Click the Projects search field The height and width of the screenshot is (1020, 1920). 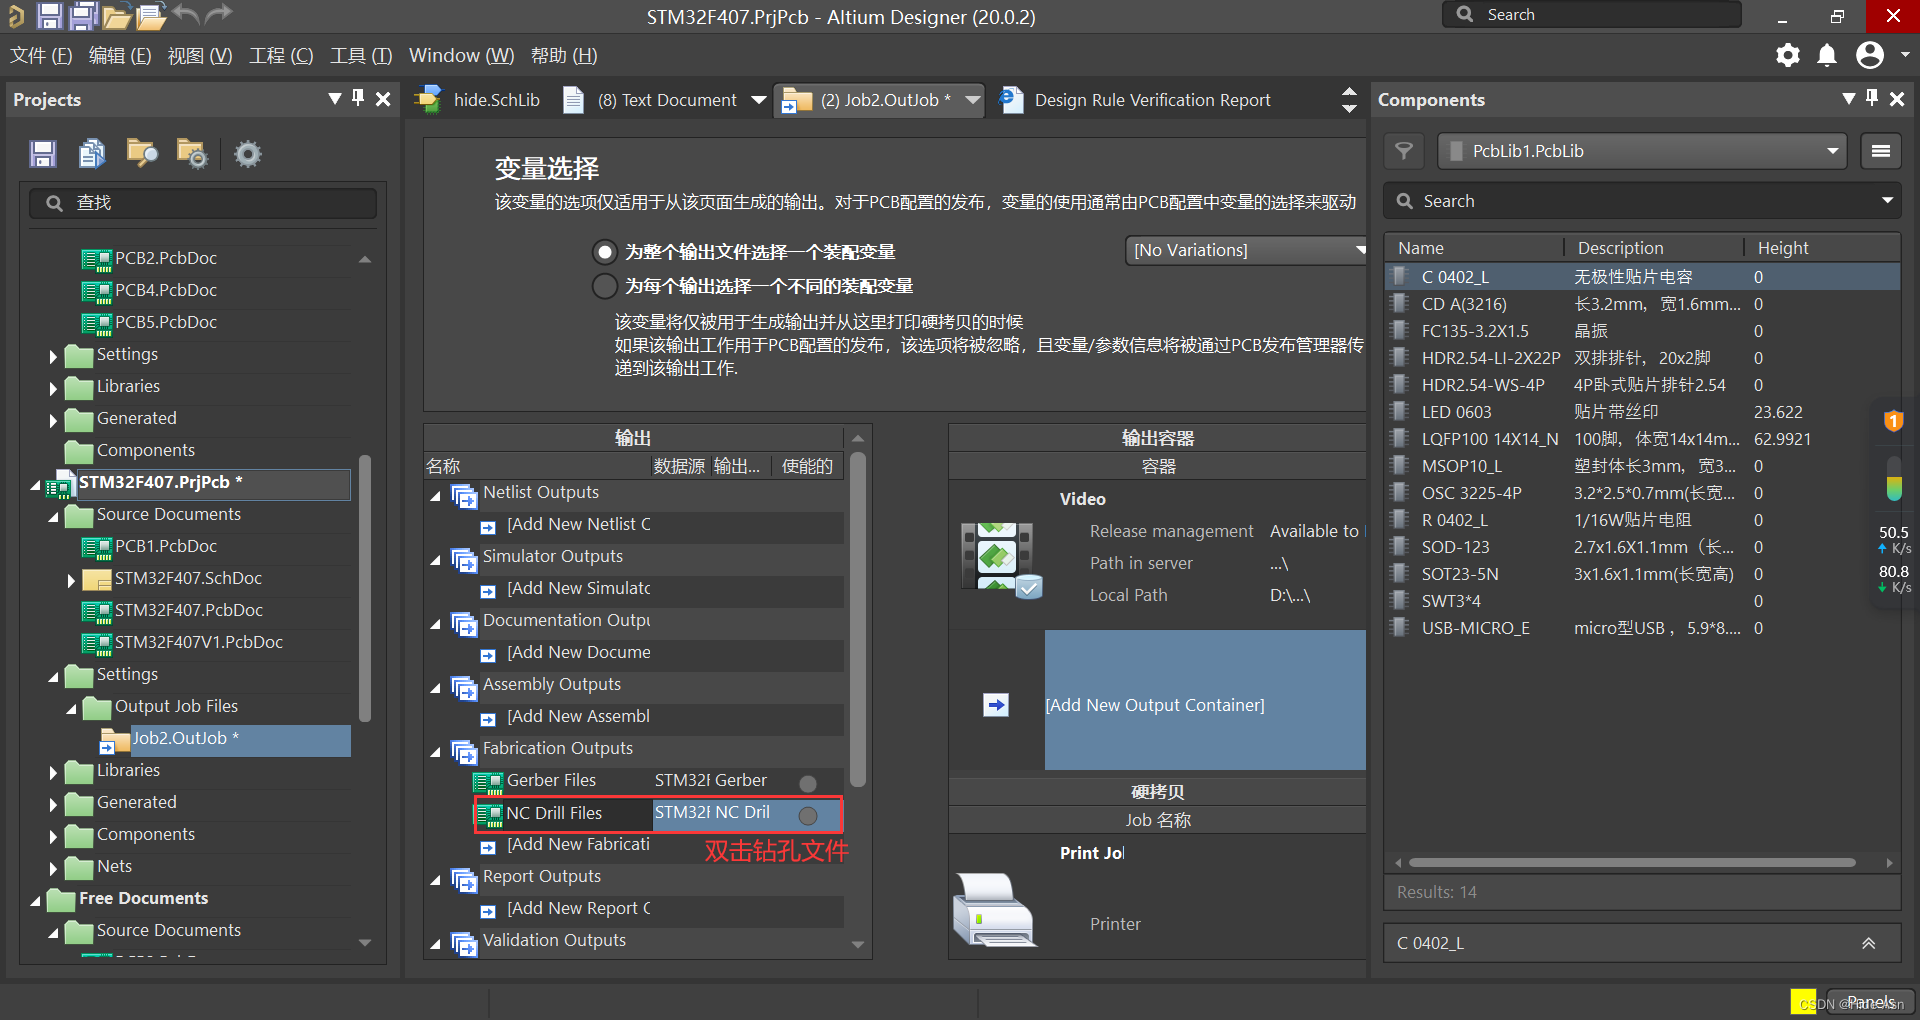tap(203, 203)
